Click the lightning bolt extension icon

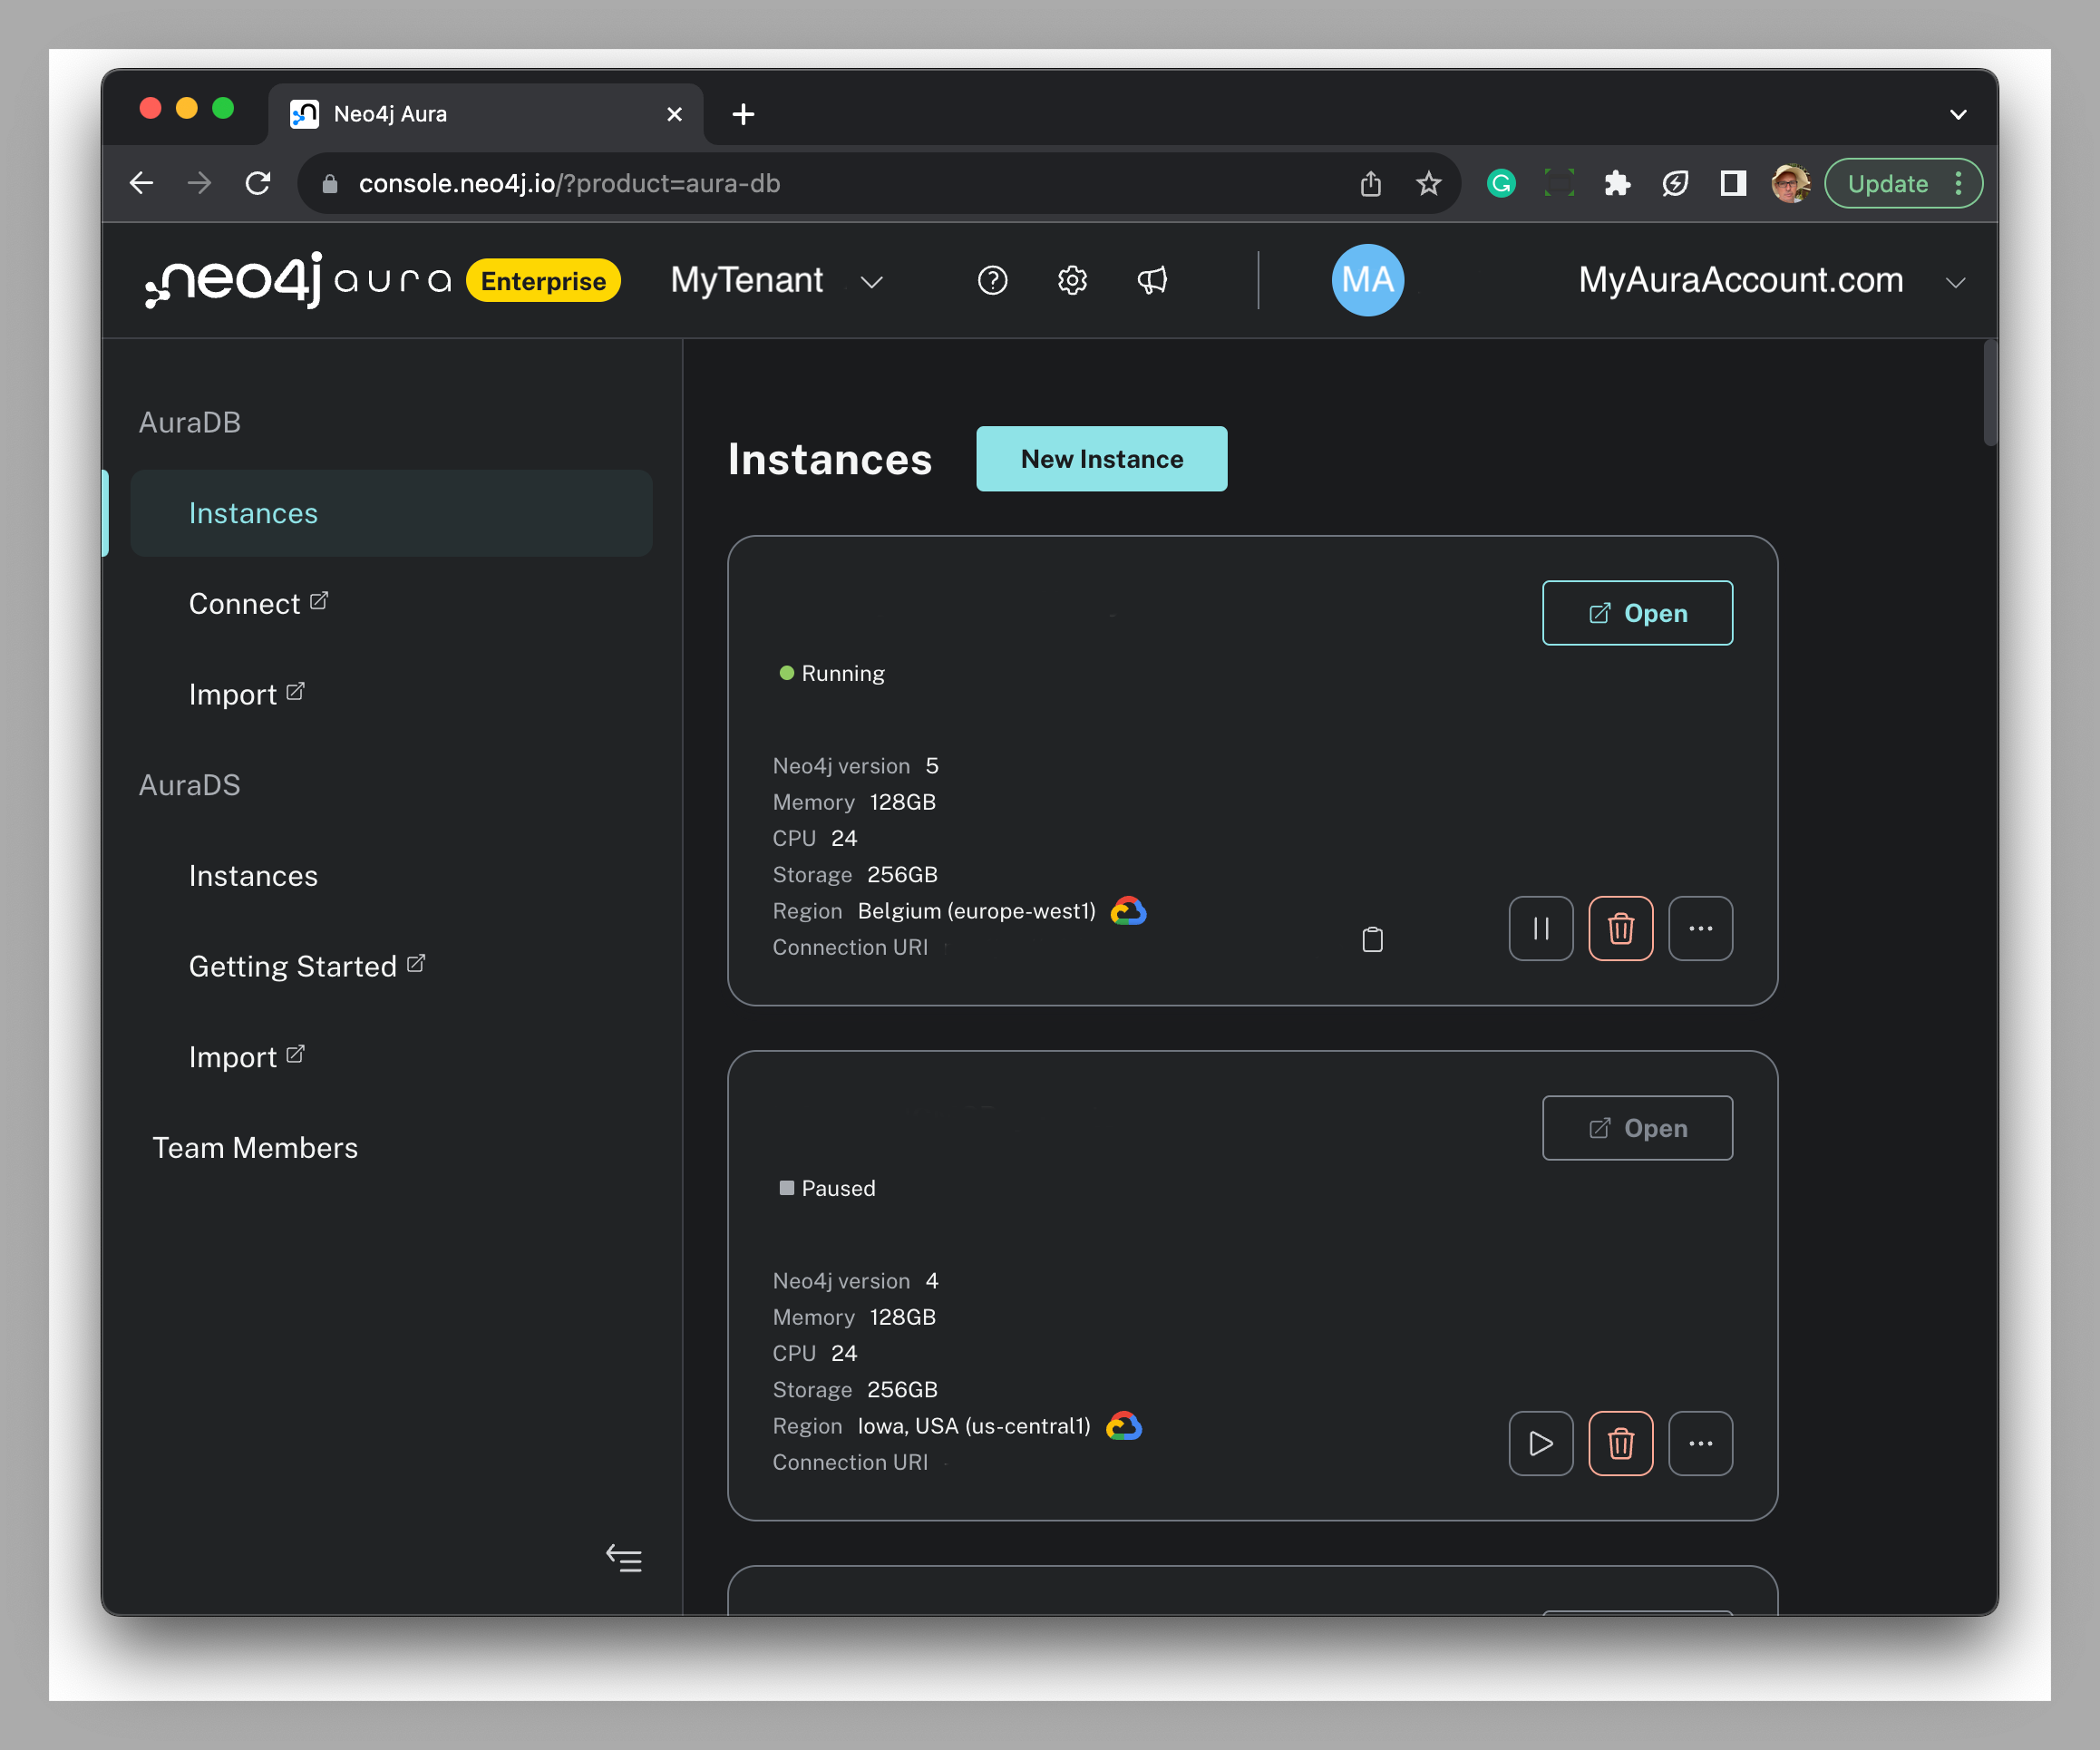[x=1675, y=183]
